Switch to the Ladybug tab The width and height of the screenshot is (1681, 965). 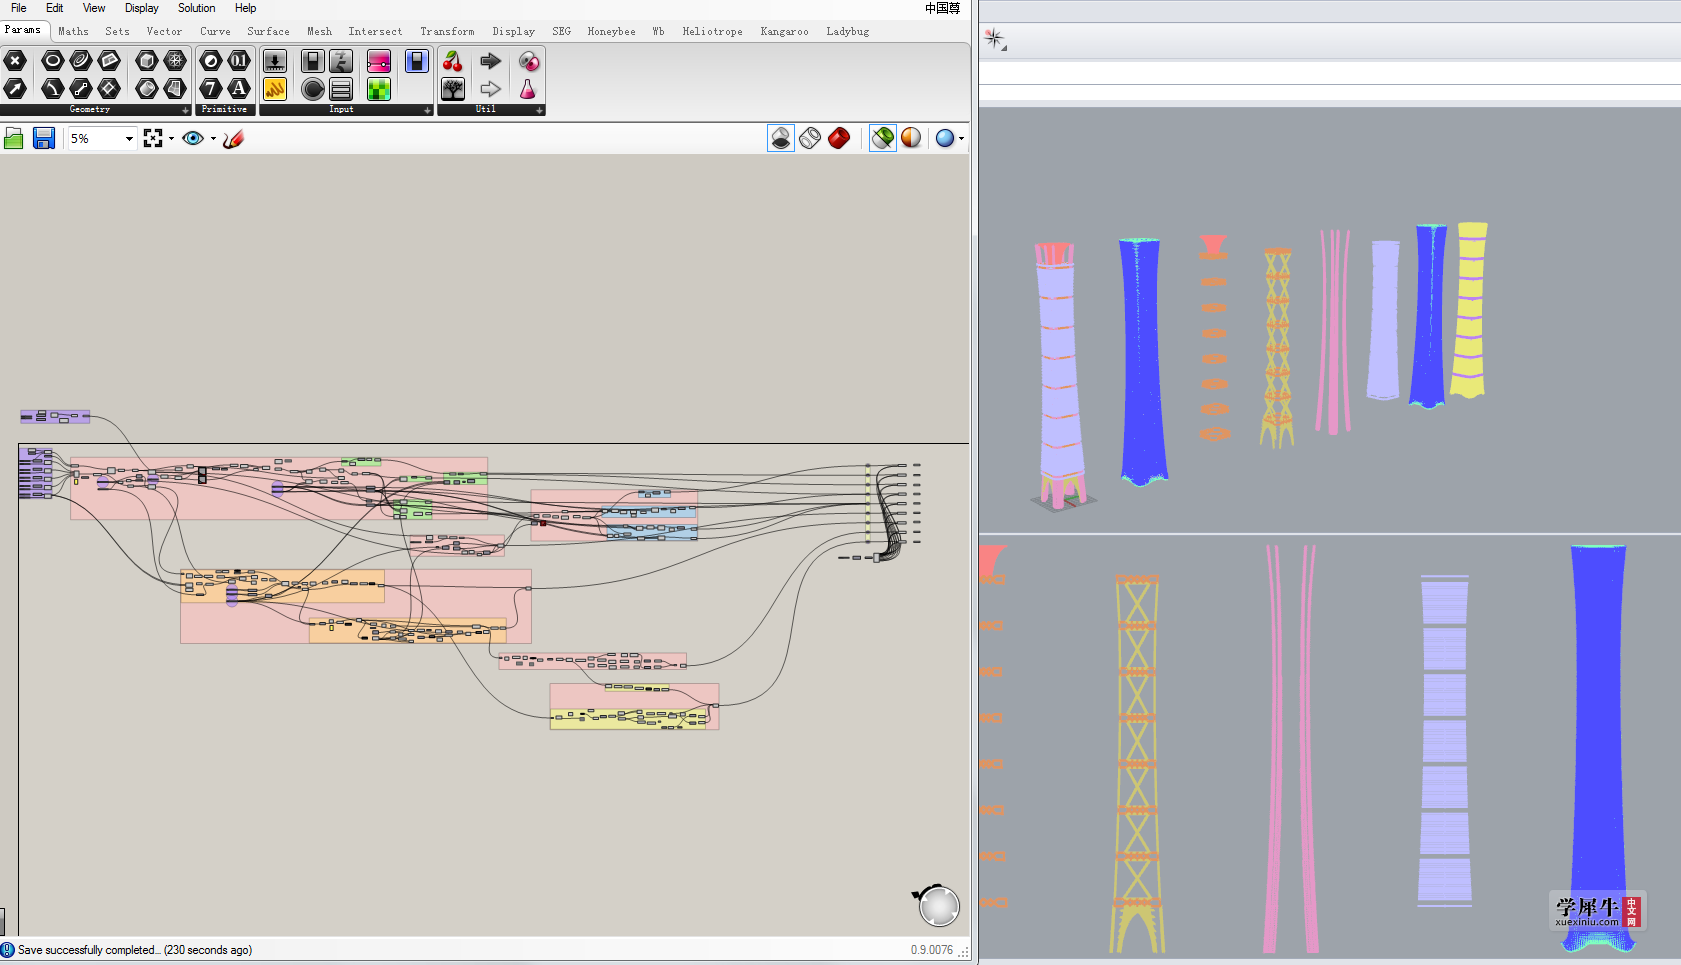click(848, 31)
